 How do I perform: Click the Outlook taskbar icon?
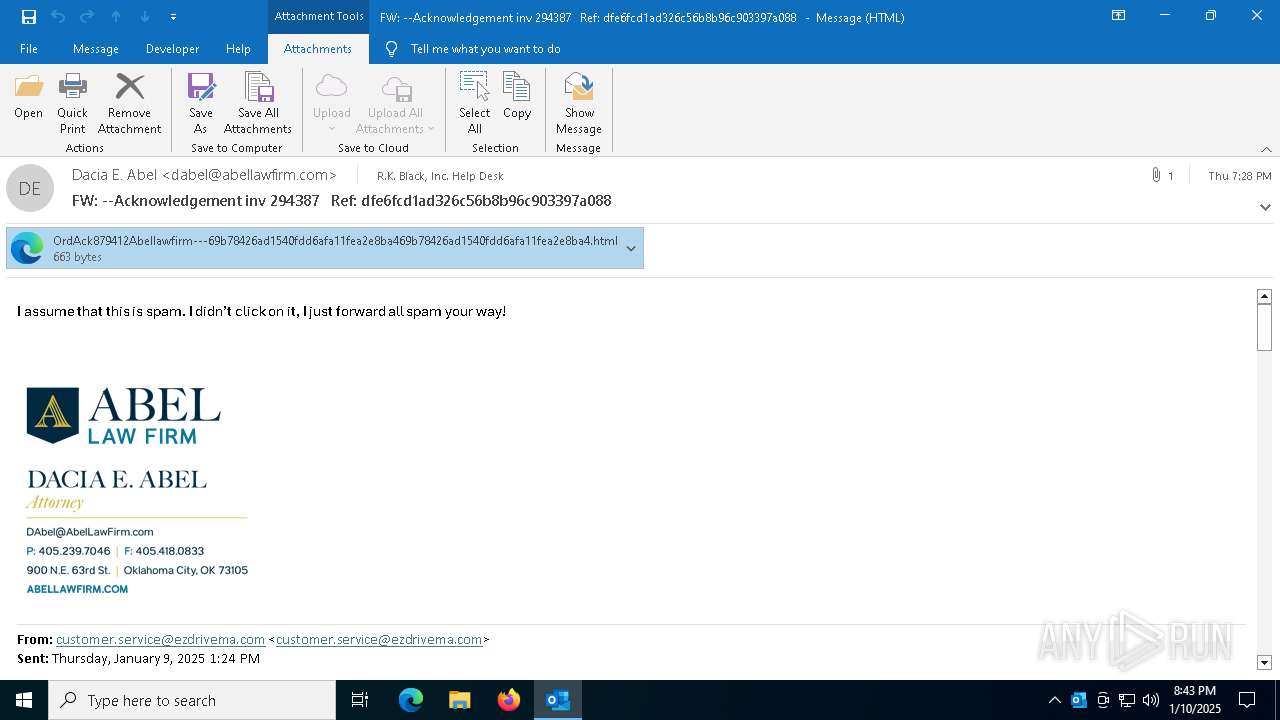pyautogui.click(x=558, y=700)
